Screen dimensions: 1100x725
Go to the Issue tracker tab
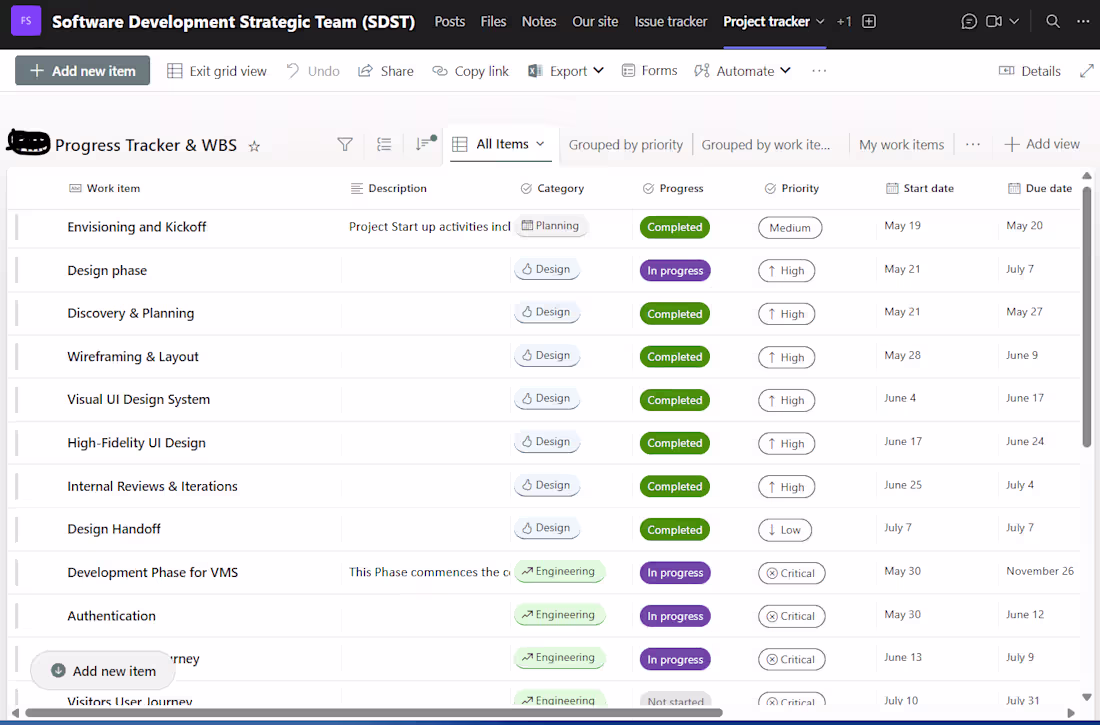click(x=670, y=20)
